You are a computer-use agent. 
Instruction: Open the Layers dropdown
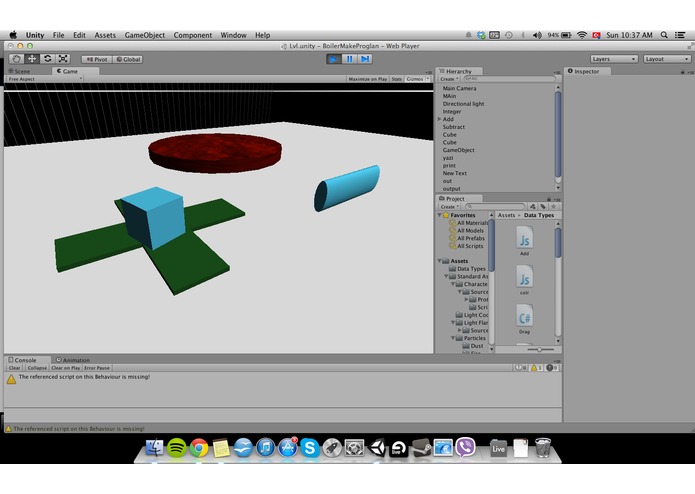tap(614, 59)
